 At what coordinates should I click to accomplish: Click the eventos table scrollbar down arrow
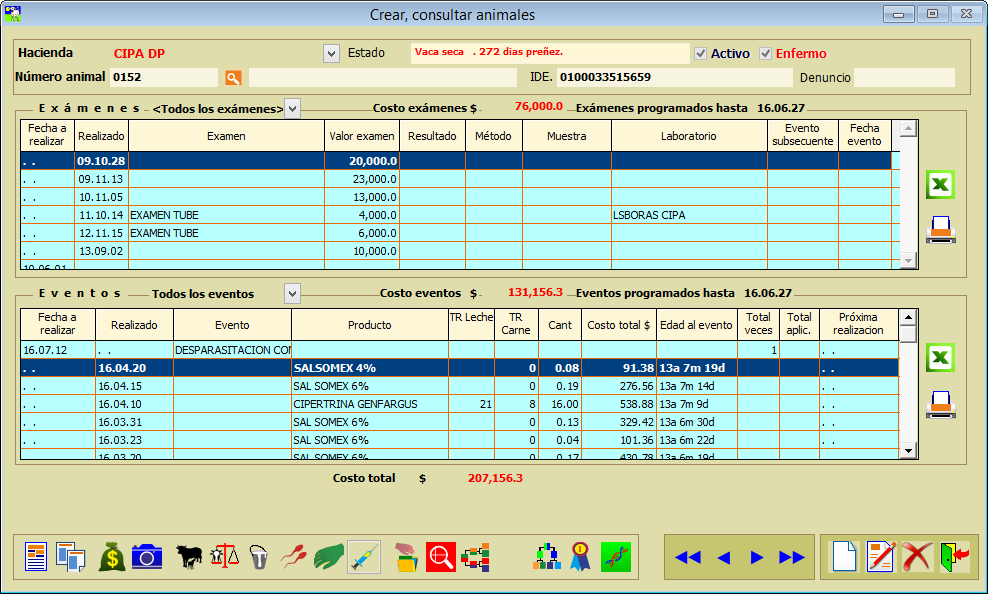(x=908, y=451)
